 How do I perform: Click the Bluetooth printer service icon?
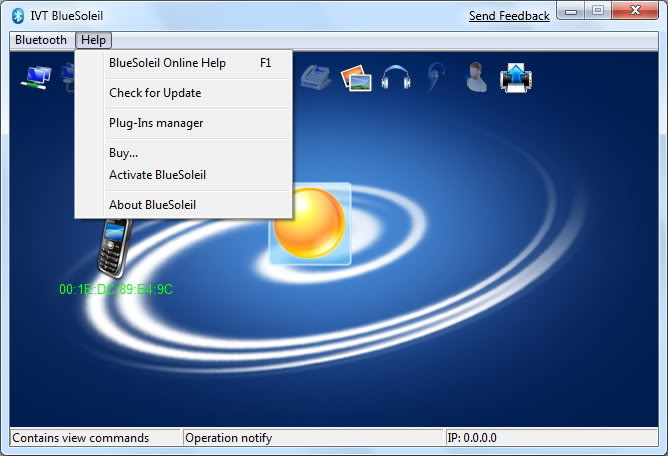pos(516,78)
